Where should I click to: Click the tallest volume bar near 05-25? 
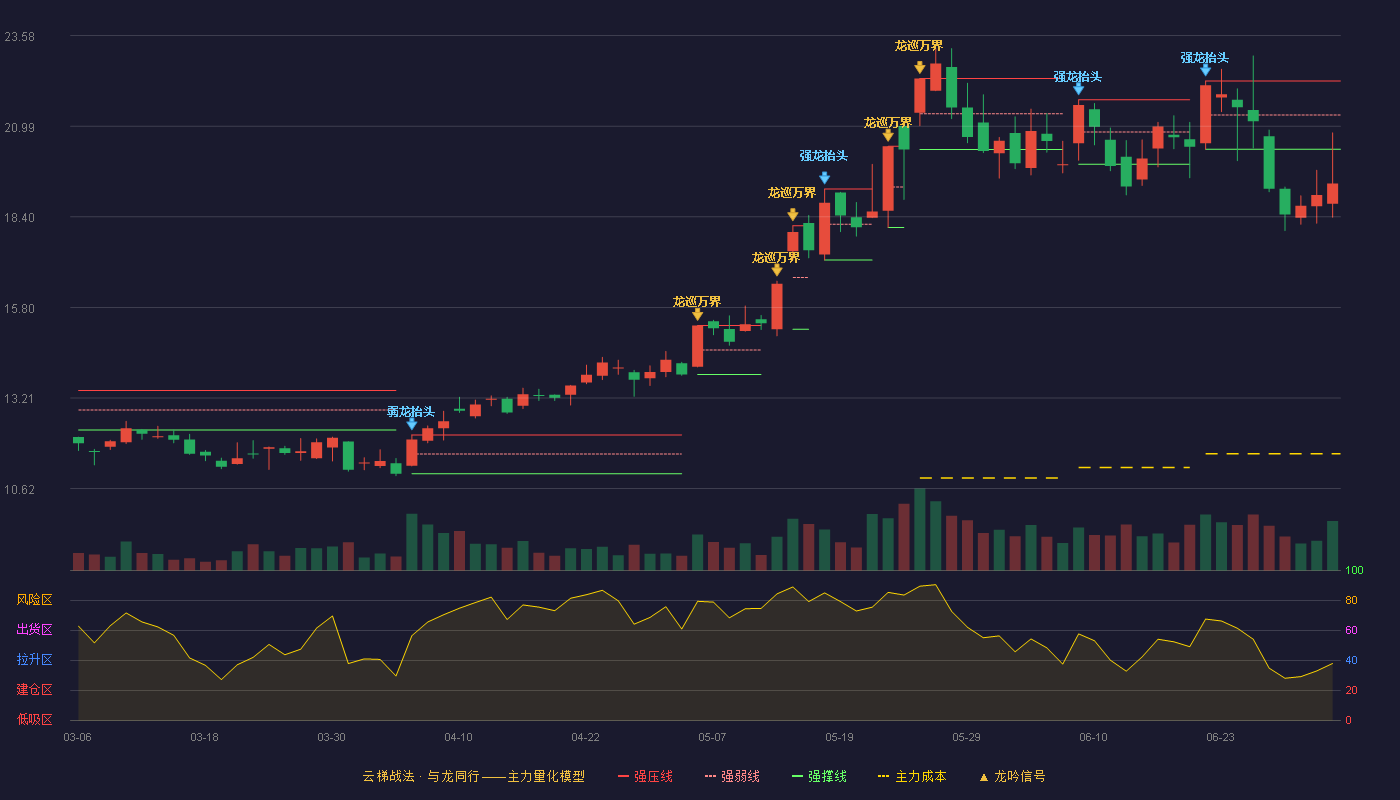point(919,529)
